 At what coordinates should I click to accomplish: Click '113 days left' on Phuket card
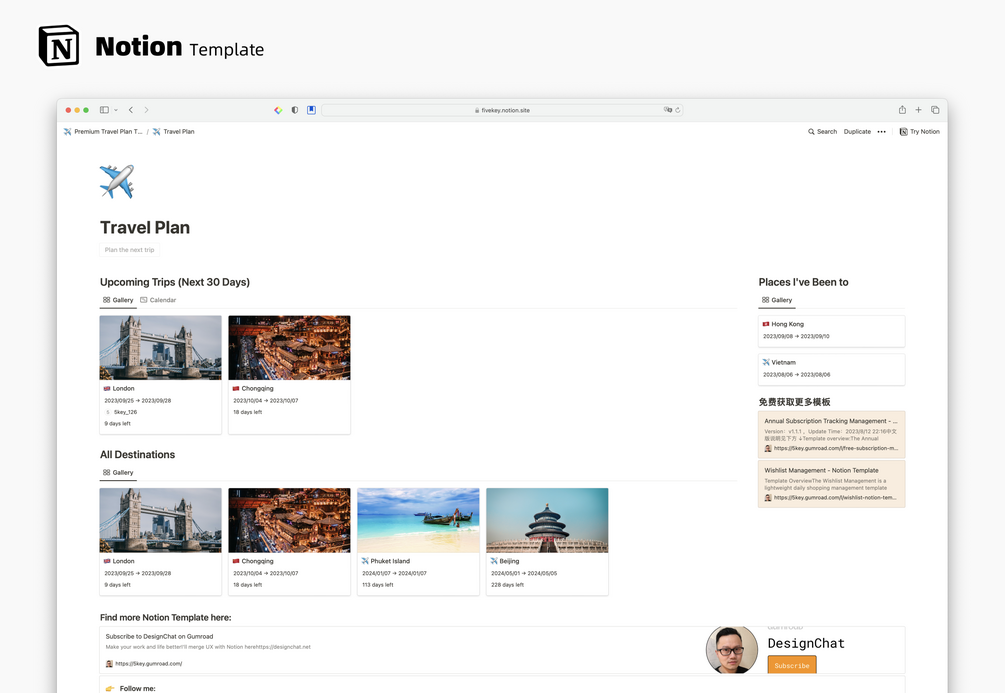[378, 585]
